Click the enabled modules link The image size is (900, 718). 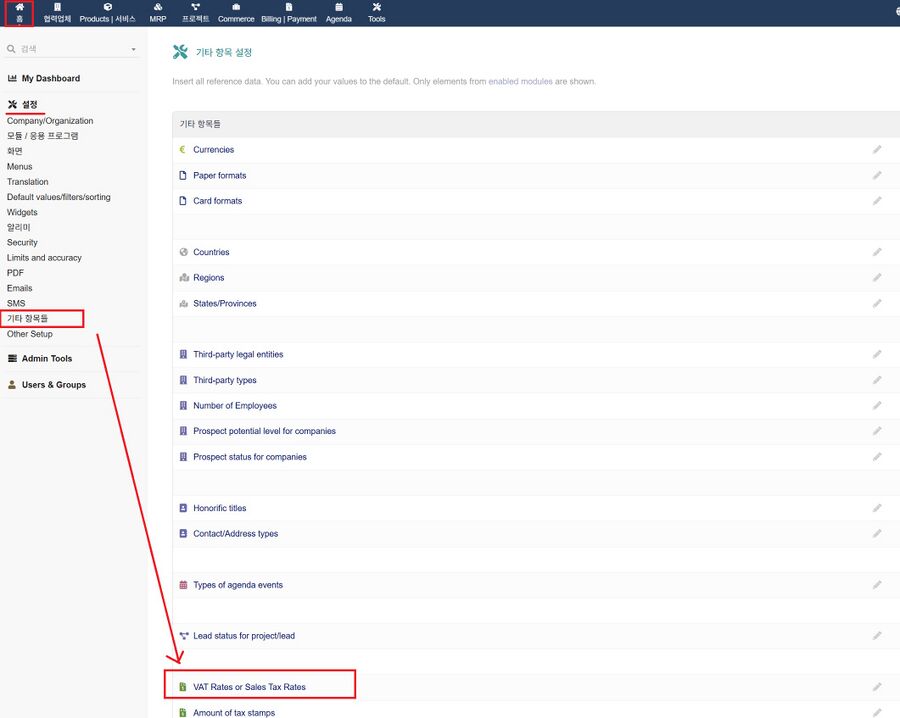point(520,81)
